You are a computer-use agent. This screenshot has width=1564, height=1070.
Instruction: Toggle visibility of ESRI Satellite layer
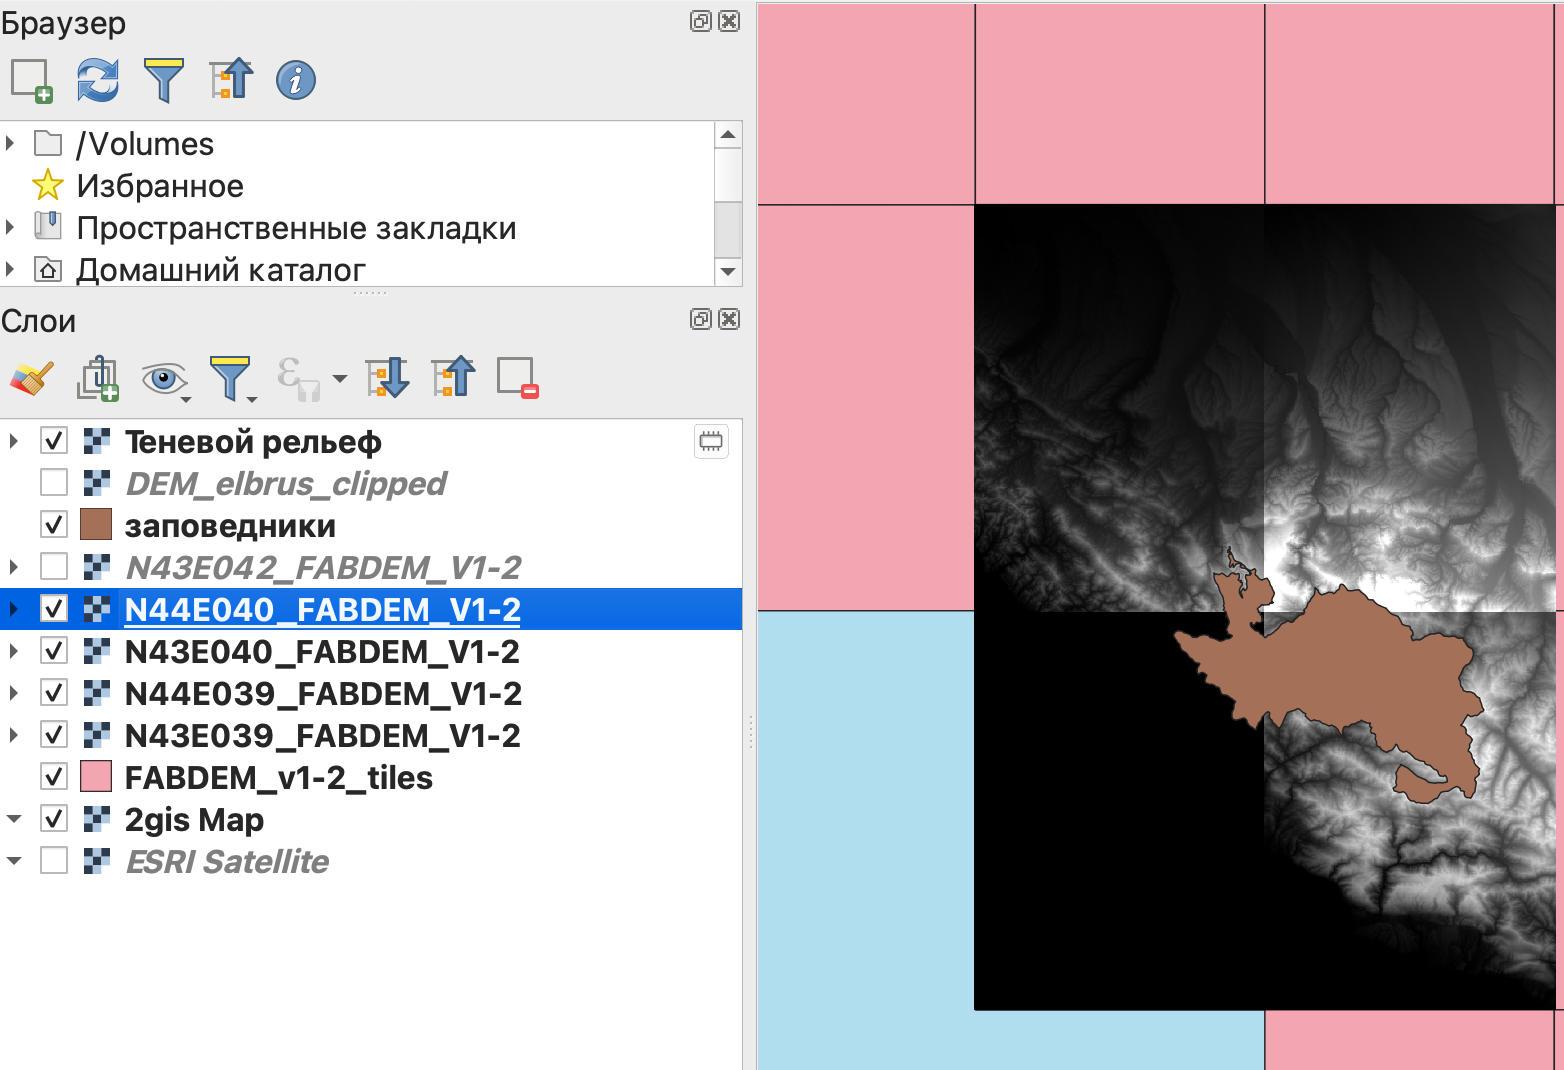point(54,861)
